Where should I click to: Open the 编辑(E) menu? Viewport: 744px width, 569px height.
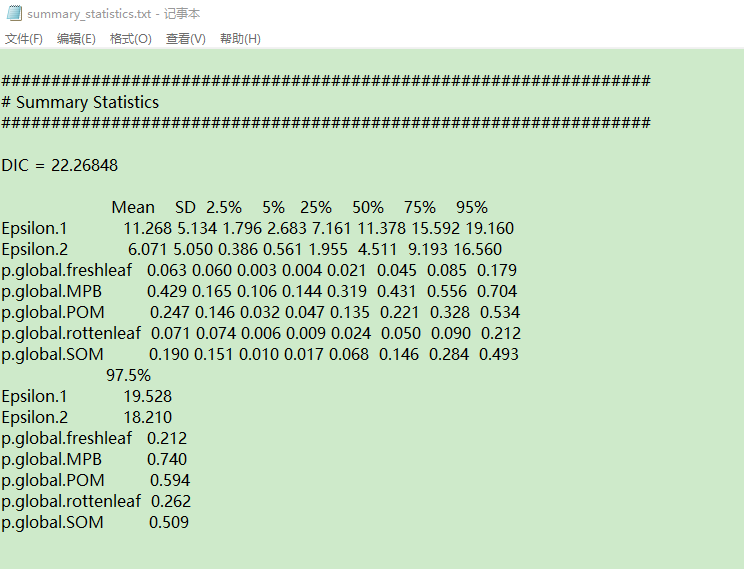click(x=76, y=39)
